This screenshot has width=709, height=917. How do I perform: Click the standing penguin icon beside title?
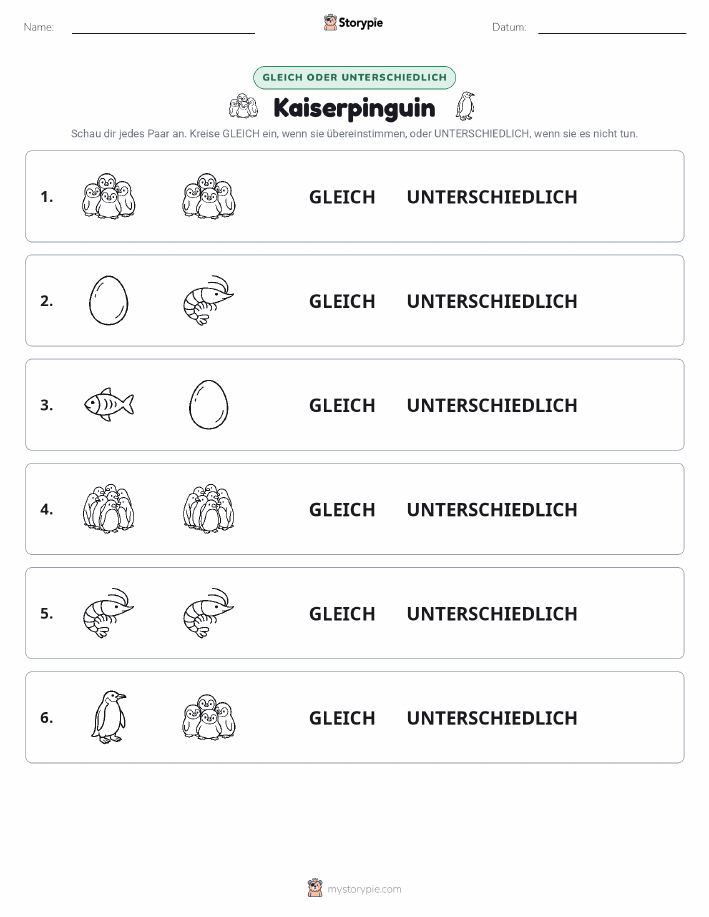[x=466, y=106]
